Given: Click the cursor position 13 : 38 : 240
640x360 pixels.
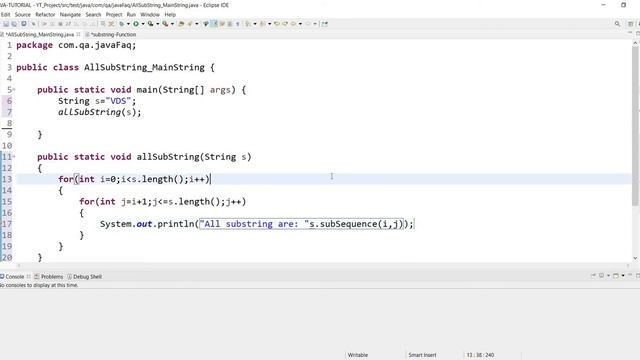Looking at the screenshot, I should pos(480,355).
